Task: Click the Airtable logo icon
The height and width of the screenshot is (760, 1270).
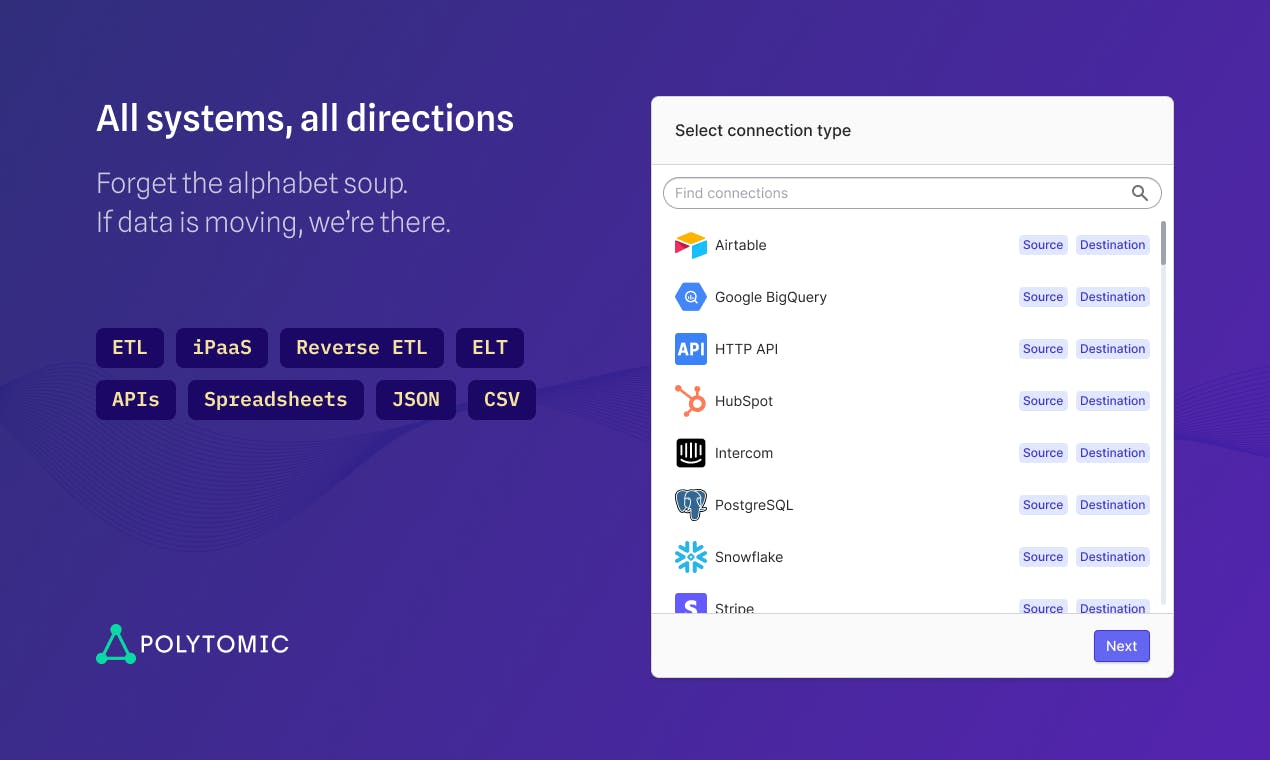Action: 691,245
